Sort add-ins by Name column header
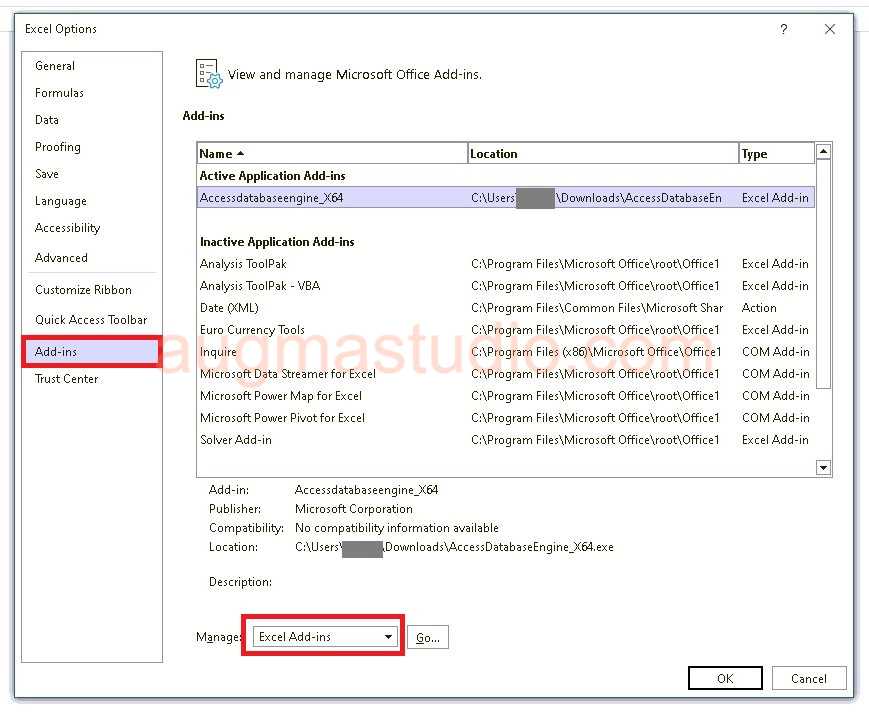The height and width of the screenshot is (713, 869). point(331,154)
